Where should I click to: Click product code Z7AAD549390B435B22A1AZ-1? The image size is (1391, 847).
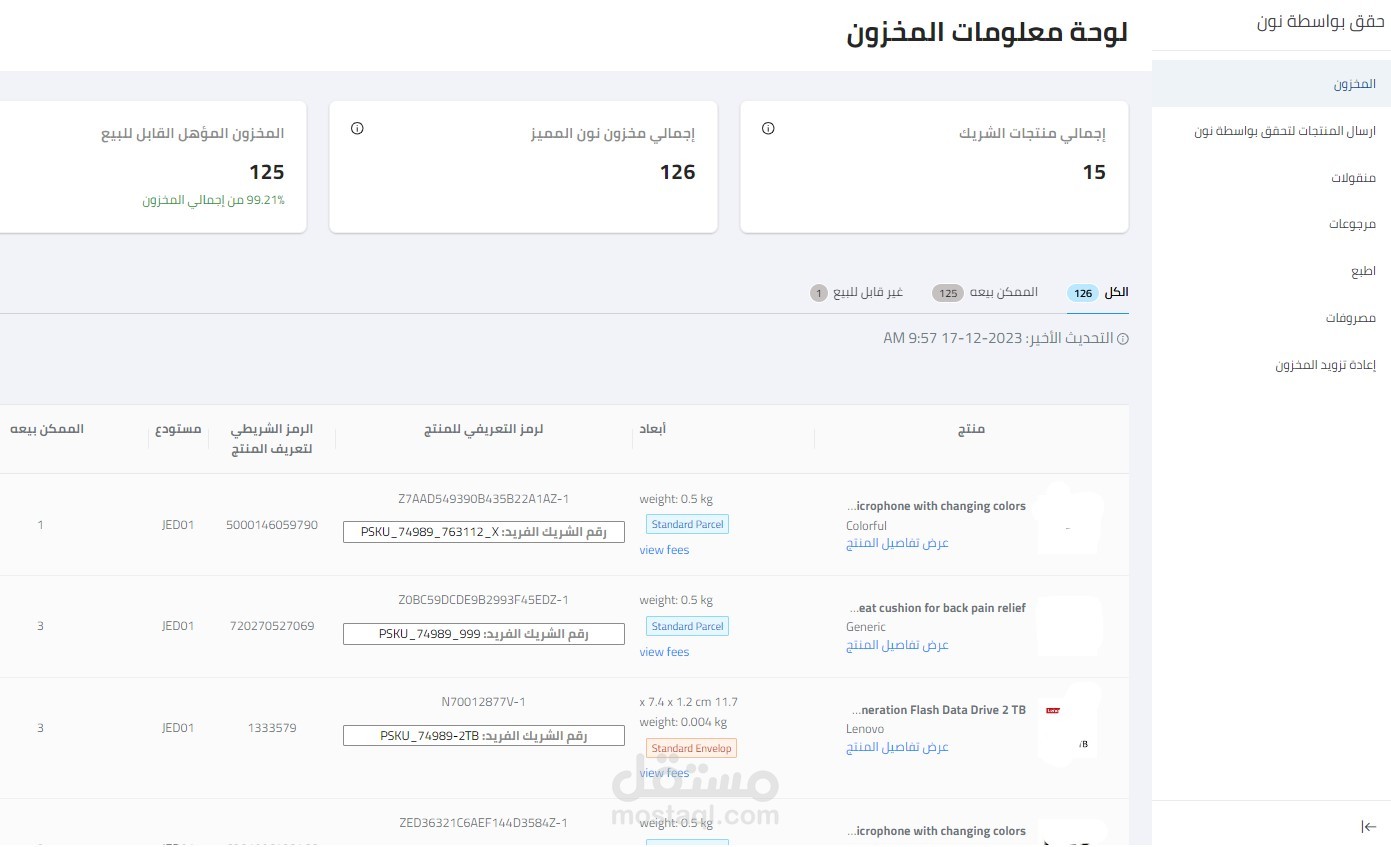tap(483, 498)
